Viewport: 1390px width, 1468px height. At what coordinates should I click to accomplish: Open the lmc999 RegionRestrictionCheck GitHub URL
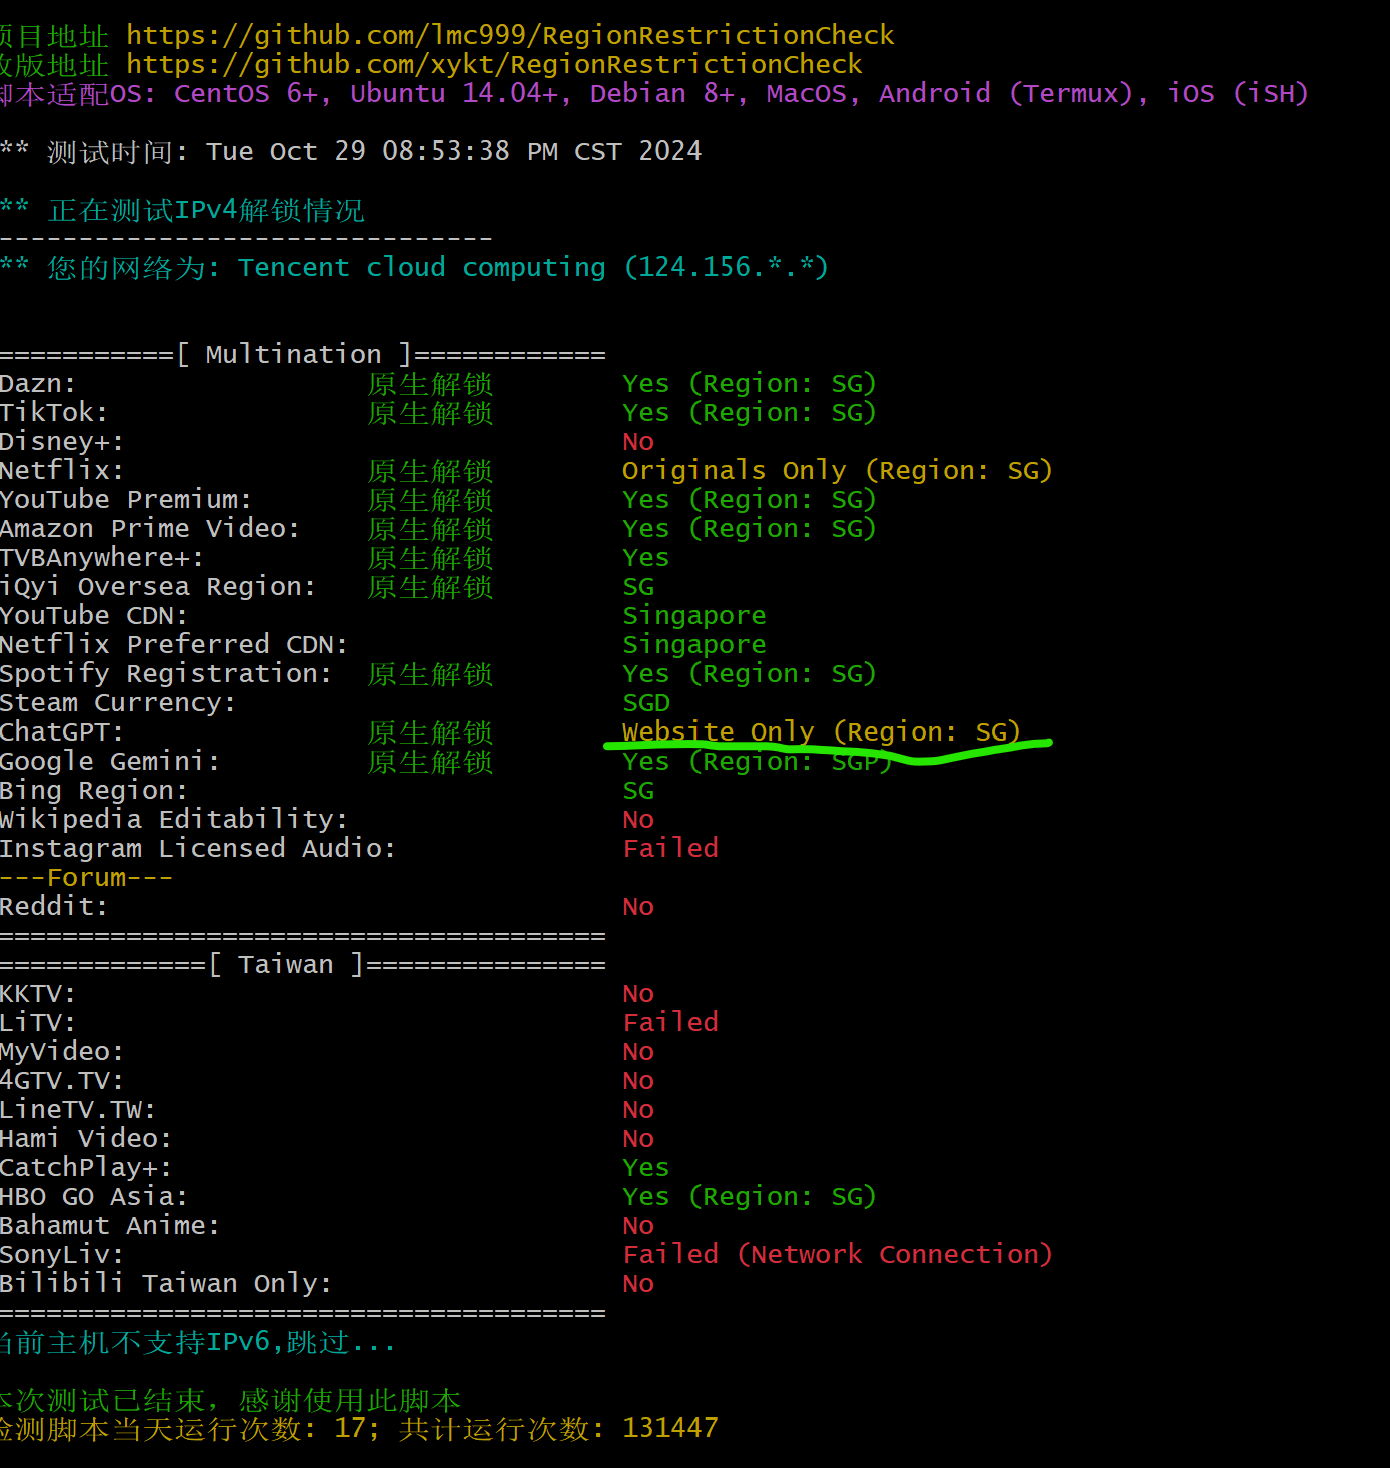click(510, 36)
